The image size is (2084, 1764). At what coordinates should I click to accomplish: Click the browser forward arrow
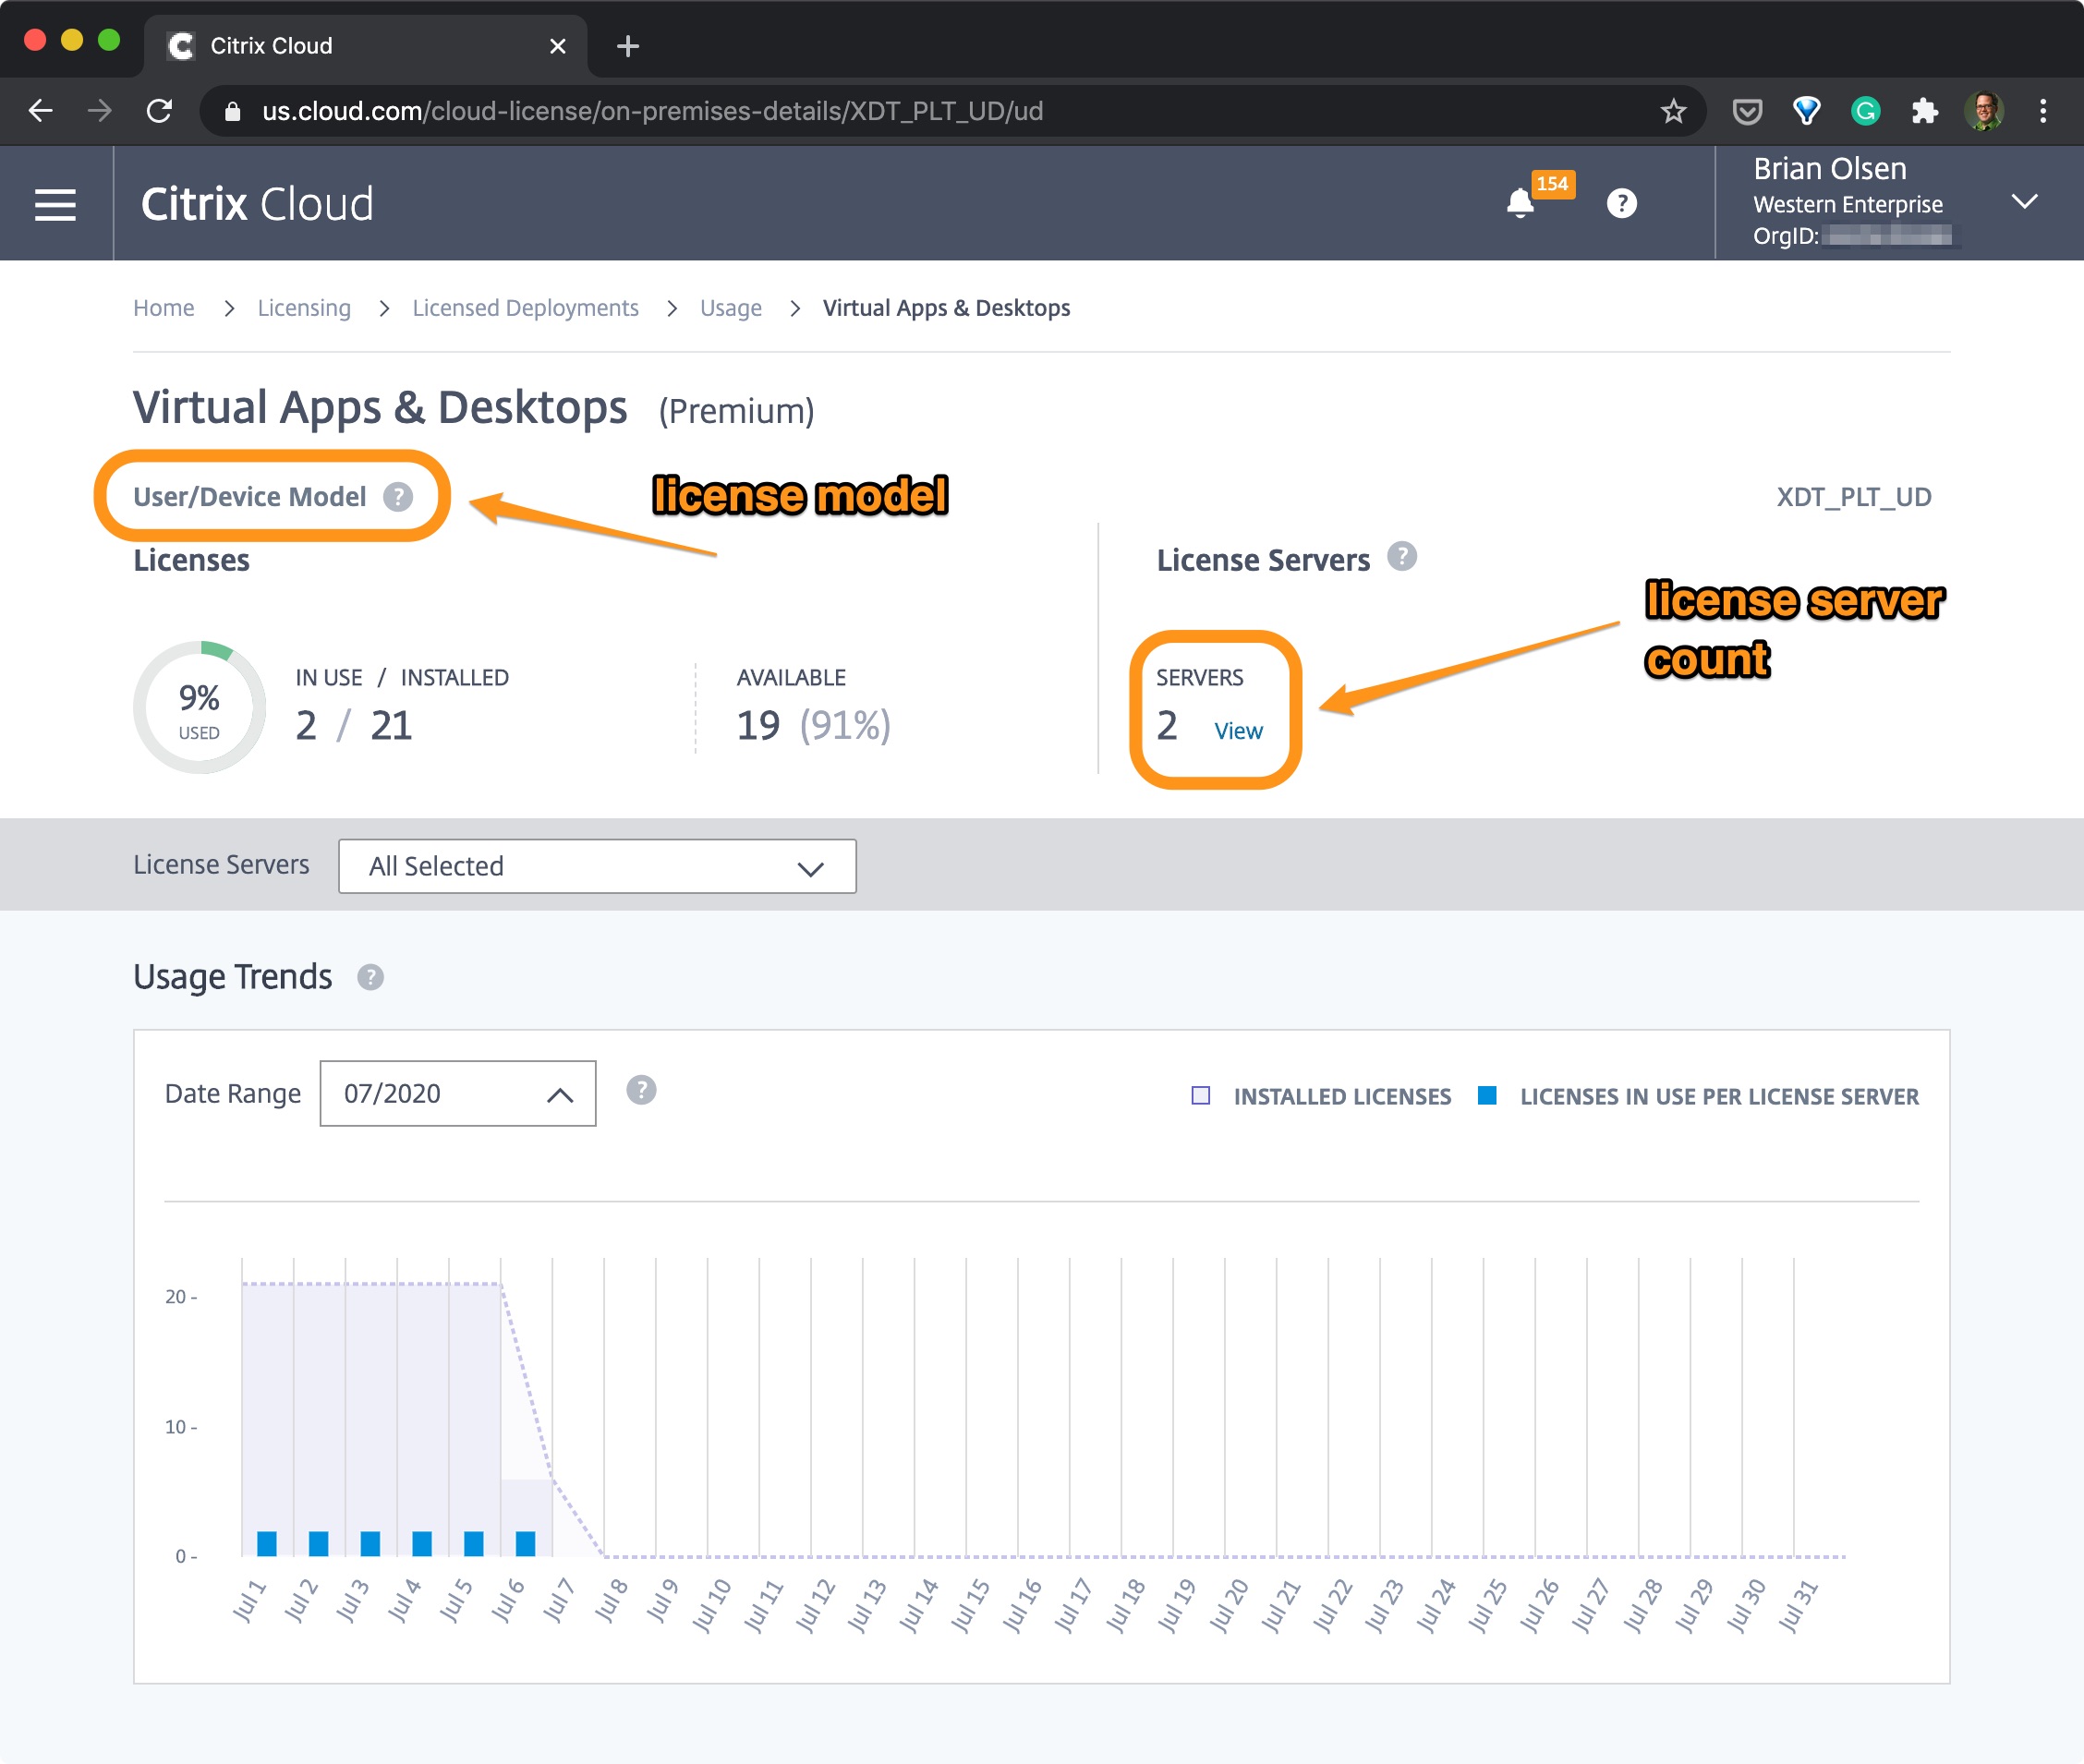(99, 110)
